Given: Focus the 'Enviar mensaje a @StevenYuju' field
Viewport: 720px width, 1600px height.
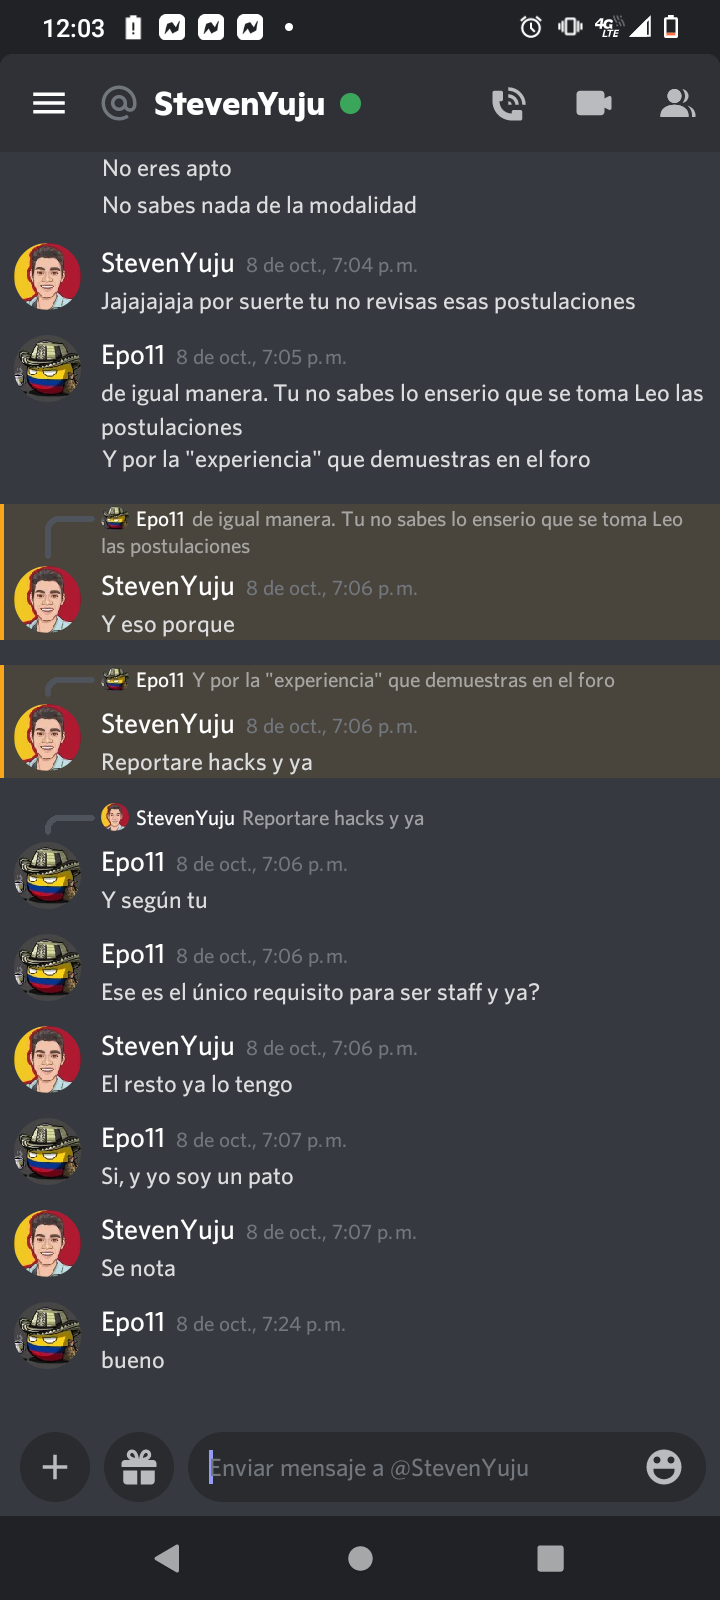Looking at the screenshot, I should (x=420, y=1467).
